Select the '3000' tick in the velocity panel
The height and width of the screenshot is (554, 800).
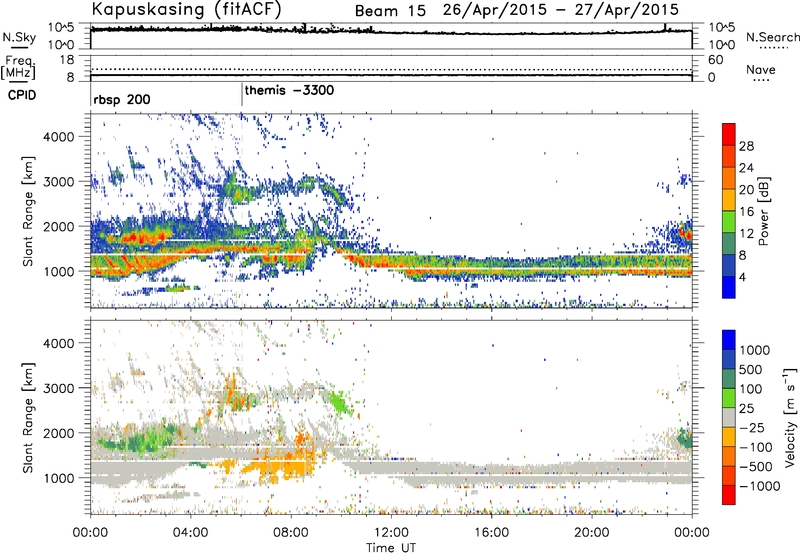coord(58,388)
